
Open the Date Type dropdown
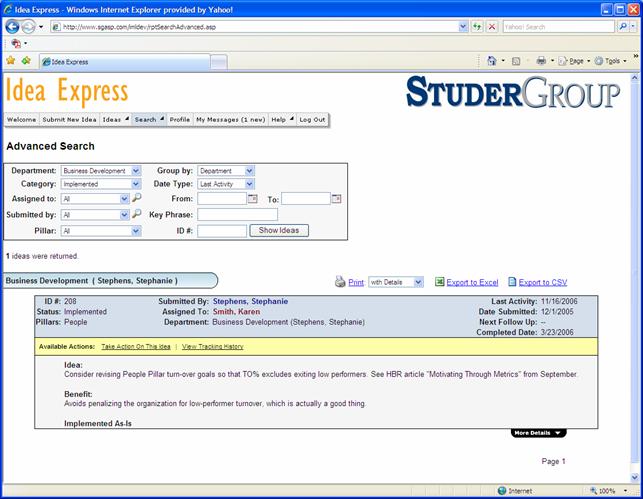click(x=226, y=184)
